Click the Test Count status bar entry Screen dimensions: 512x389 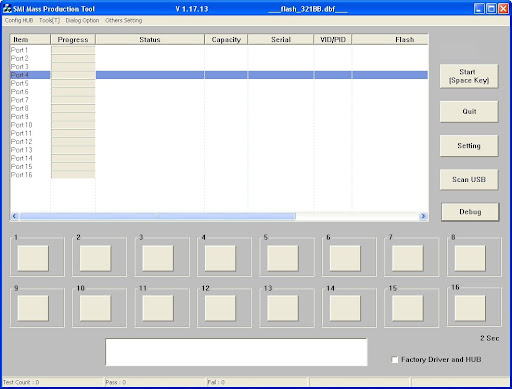[21, 382]
